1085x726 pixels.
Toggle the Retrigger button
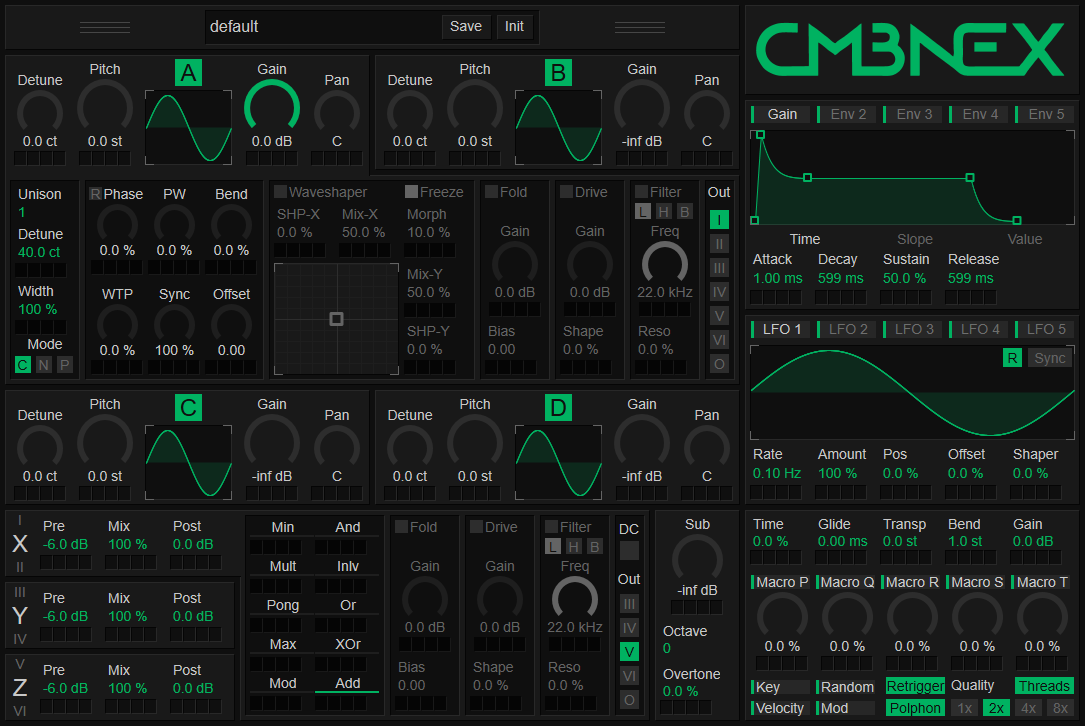(915, 686)
